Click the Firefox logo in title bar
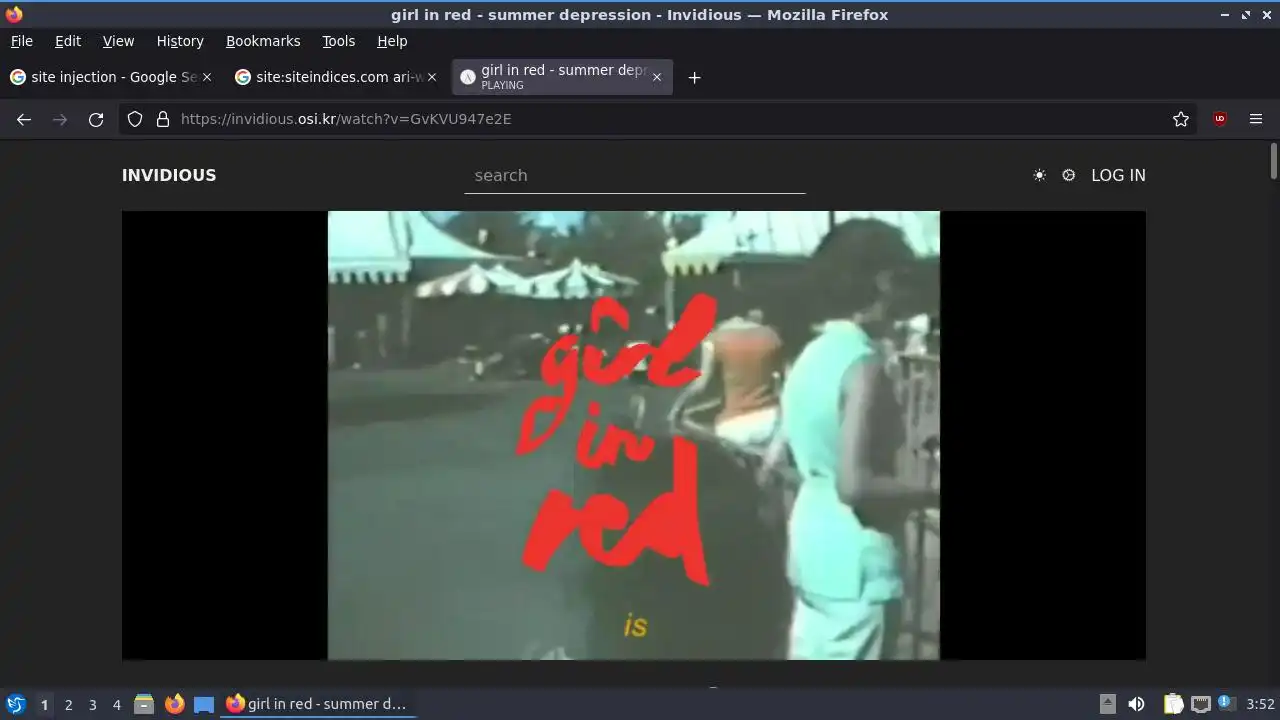Viewport: 1280px width, 720px height. [x=14, y=14]
